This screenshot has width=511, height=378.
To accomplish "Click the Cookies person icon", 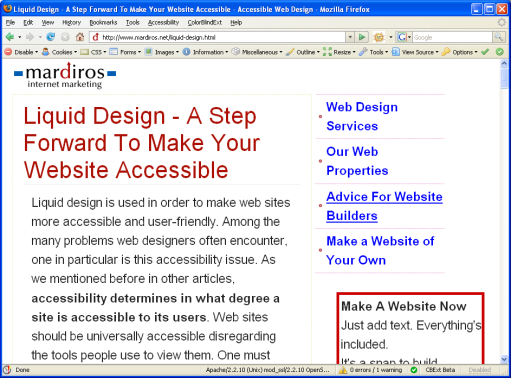I will tap(46, 52).
